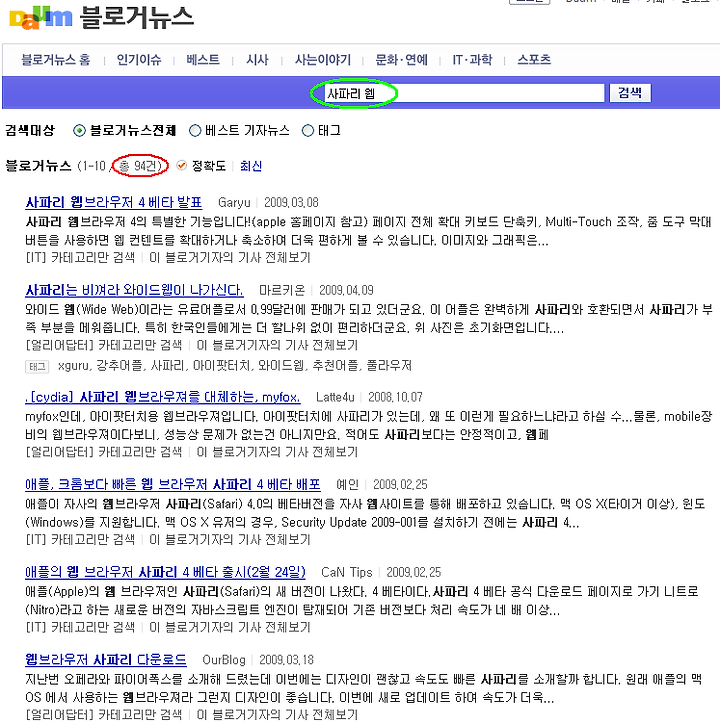Viewport: 720px width, 724px height.
Task: Open article 애플의 웹 브라우저 사파리 4 베타 출시
Action: pyautogui.click(x=165, y=573)
